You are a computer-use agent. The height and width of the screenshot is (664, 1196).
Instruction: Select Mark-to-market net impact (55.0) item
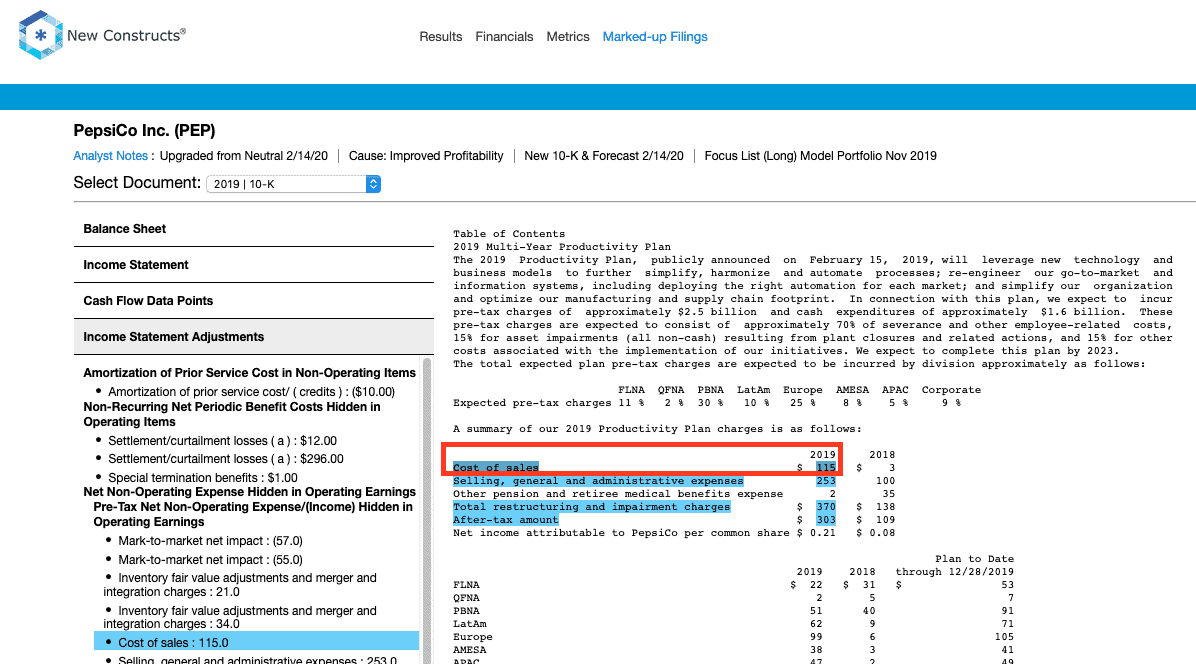[x=211, y=560]
